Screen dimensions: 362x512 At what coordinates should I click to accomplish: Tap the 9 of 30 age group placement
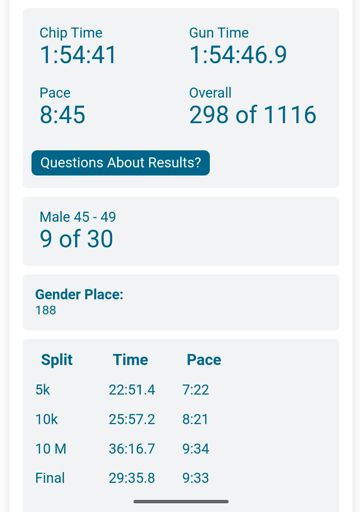[76, 239]
